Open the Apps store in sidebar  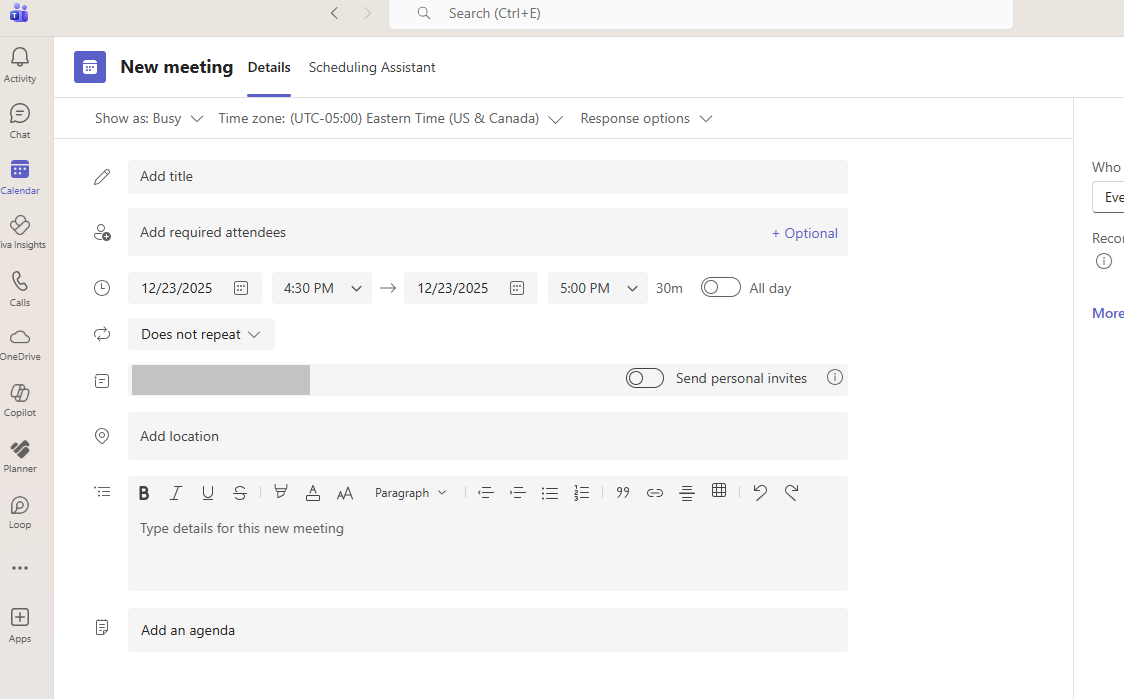click(20, 625)
